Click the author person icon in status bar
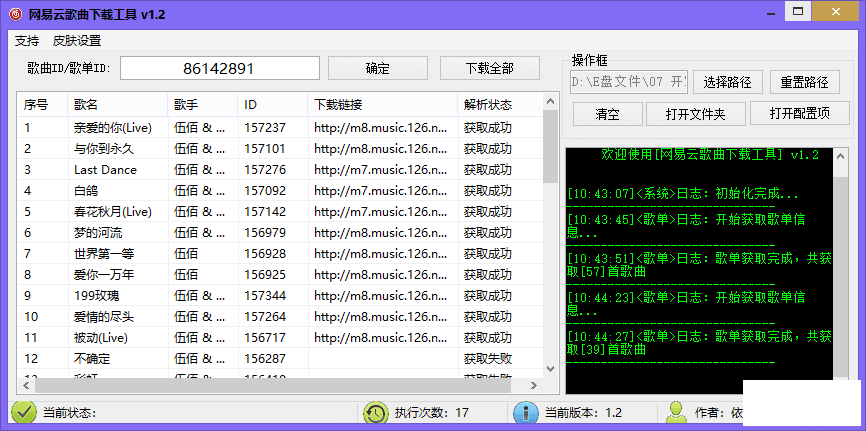 [x=676, y=412]
